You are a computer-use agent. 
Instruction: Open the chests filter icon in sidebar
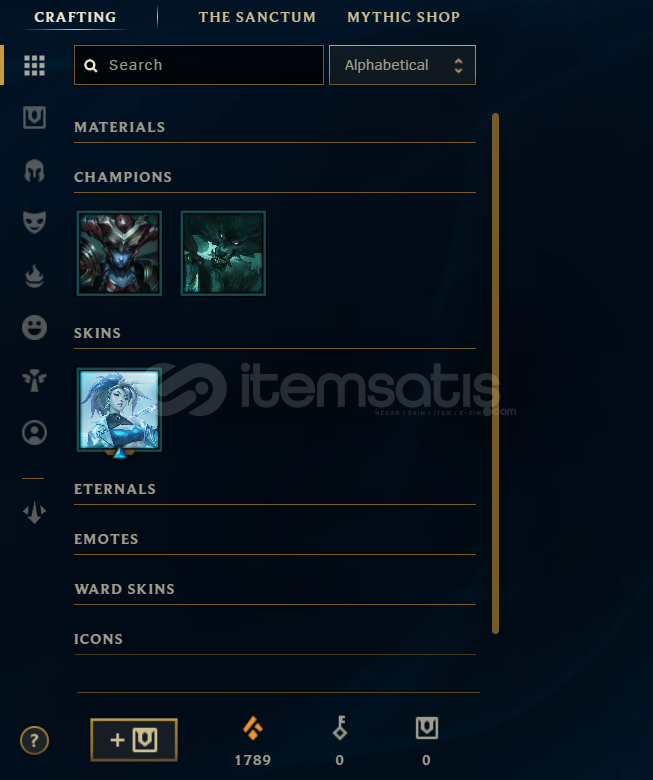point(34,117)
